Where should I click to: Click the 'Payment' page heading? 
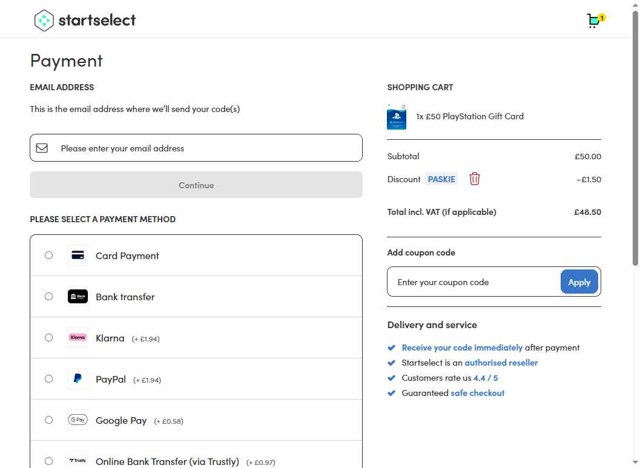tap(66, 61)
